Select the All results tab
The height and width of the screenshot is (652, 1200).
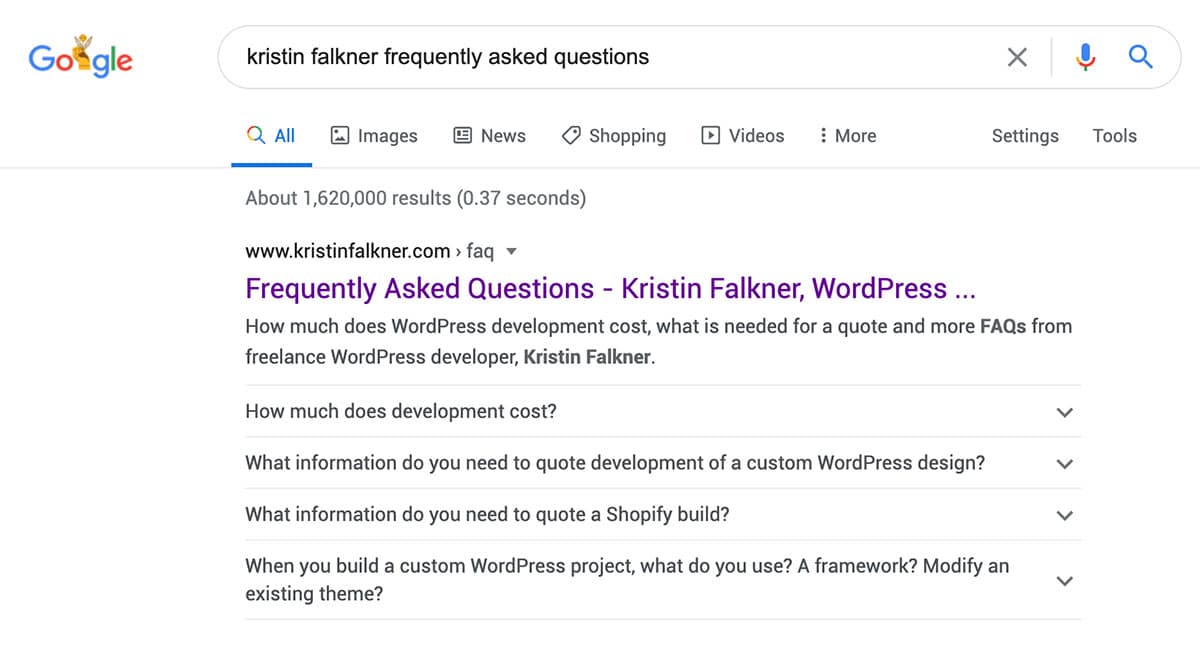pyautogui.click(x=271, y=136)
